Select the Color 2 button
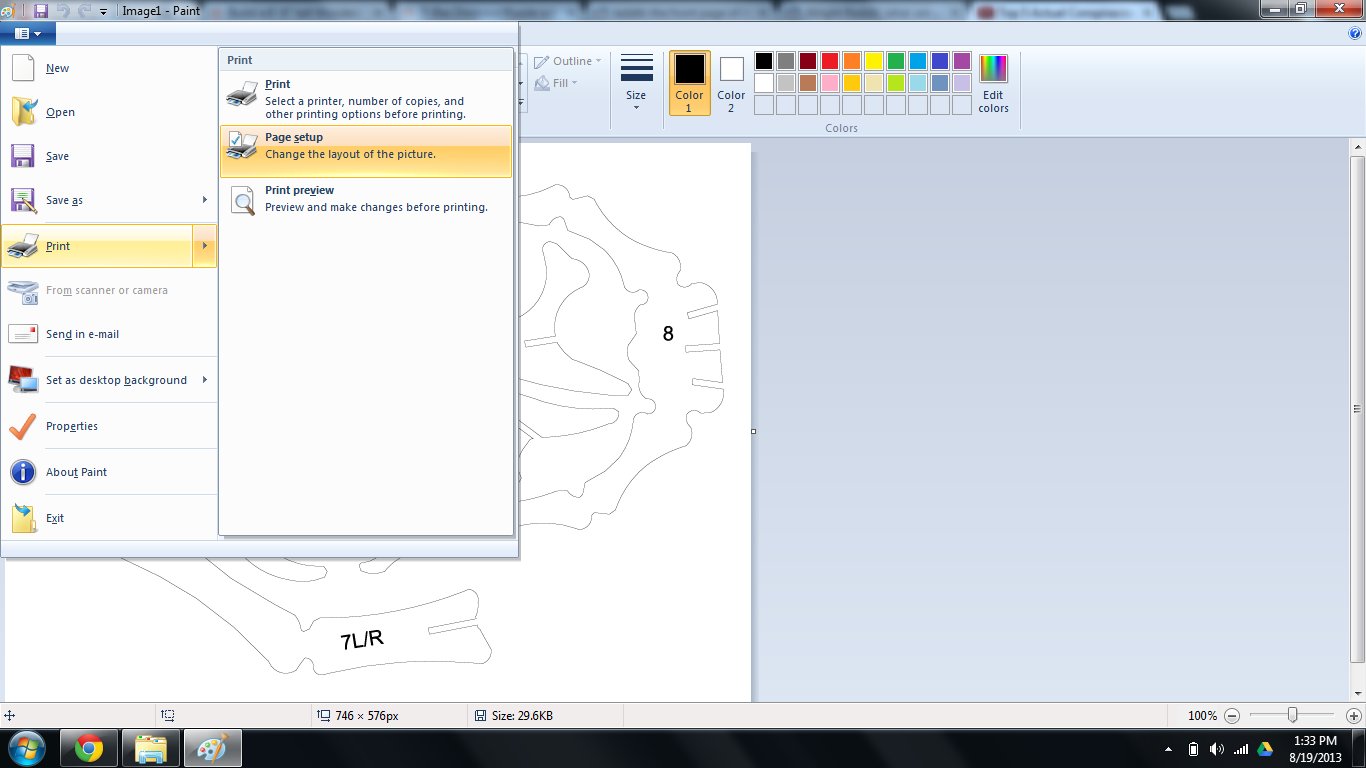The height and width of the screenshot is (768, 1366). point(731,83)
